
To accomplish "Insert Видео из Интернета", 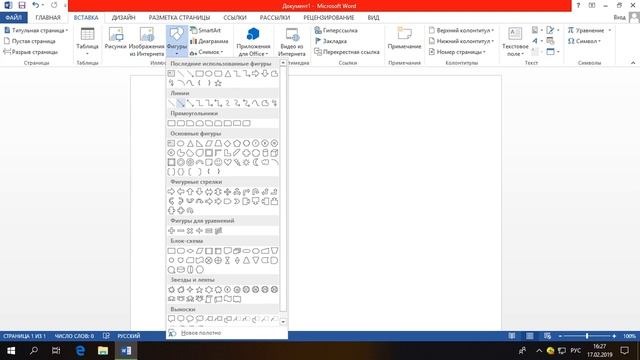I will [x=292, y=42].
